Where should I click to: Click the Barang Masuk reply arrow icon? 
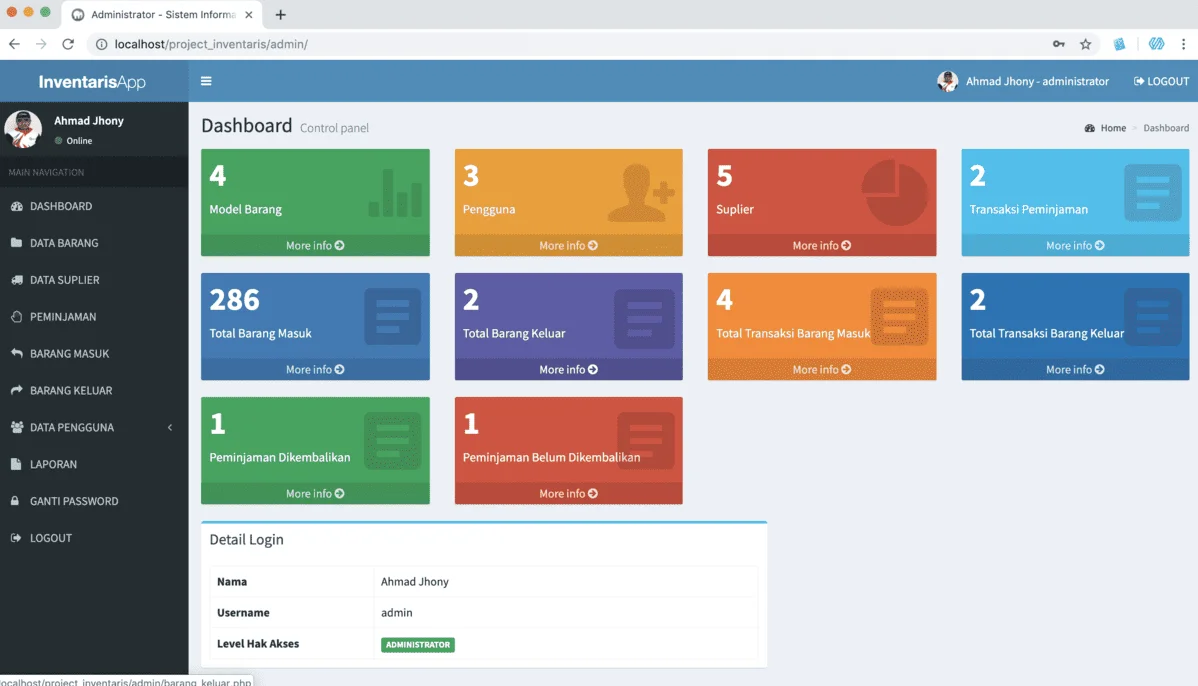[16, 354]
